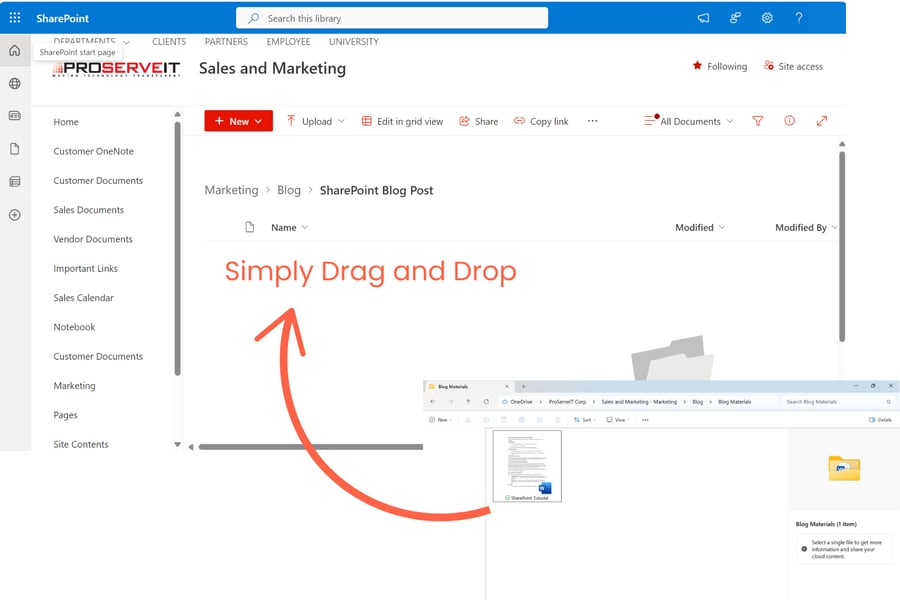Viewport: 900px width, 600px height.
Task: Click the Search this library field
Action: pos(390,17)
